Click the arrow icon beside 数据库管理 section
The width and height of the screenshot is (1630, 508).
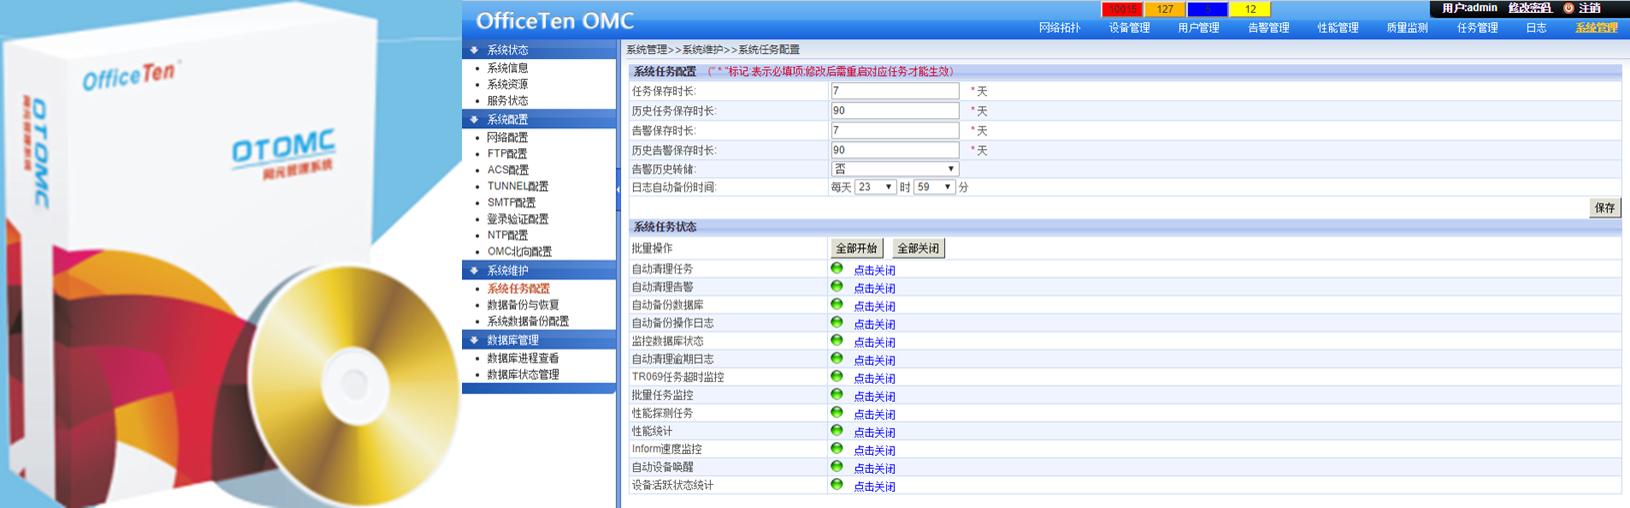pos(474,340)
